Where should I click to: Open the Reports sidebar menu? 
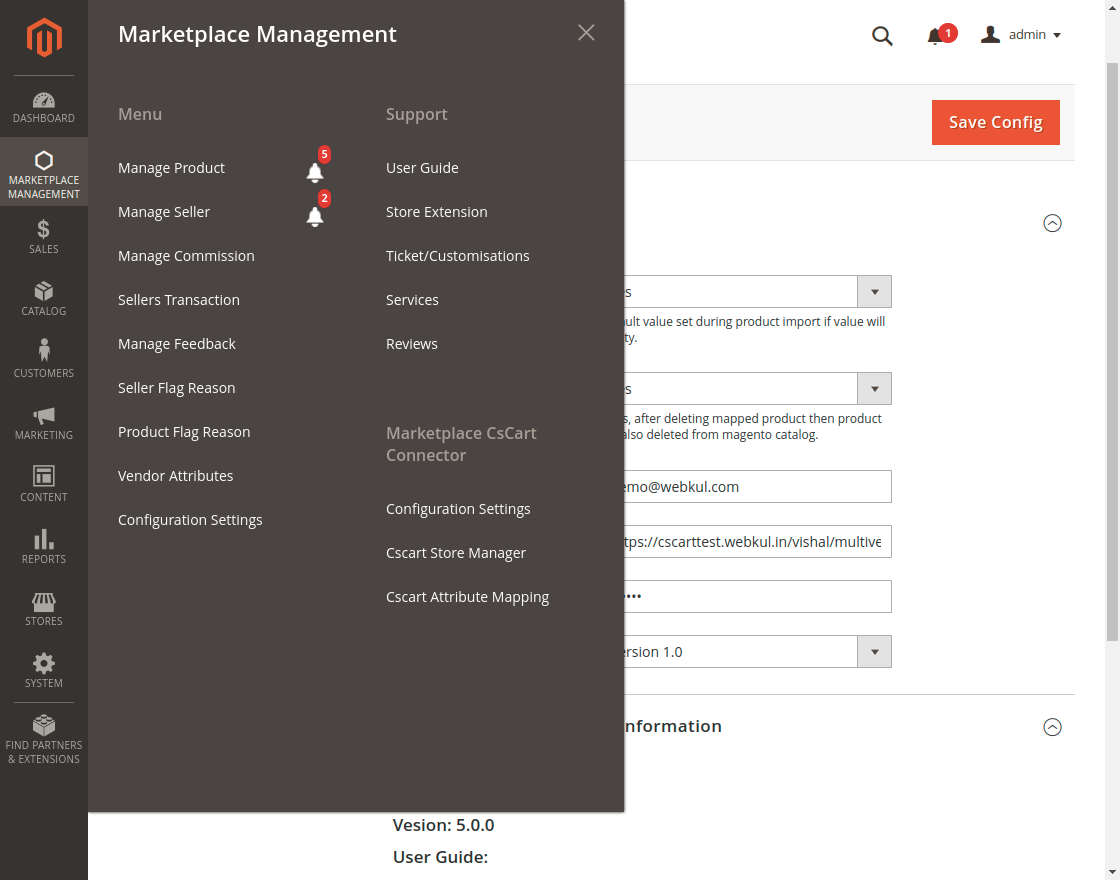coord(44,547)
